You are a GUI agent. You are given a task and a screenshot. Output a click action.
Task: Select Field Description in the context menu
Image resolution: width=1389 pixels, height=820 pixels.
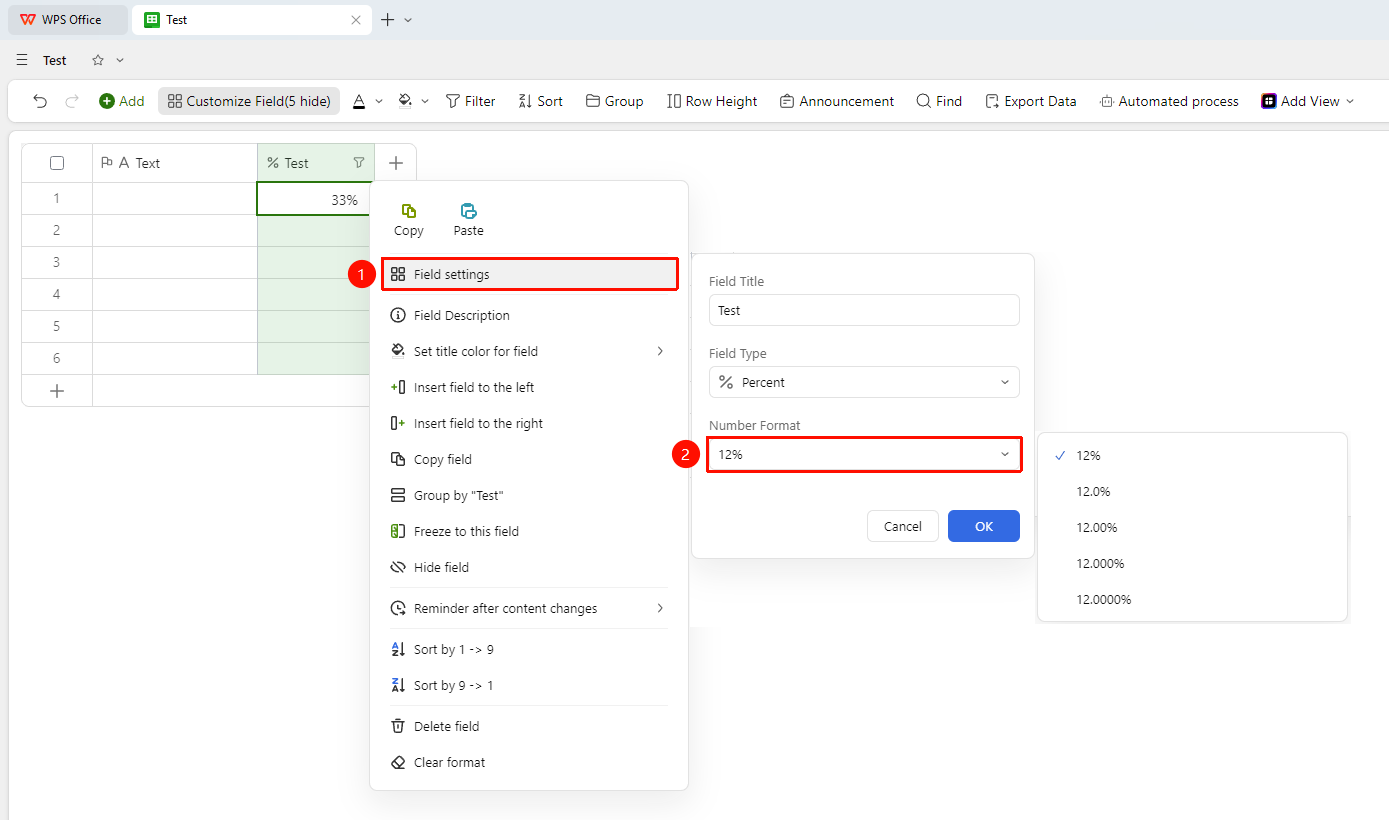click(x=528, y=315)
